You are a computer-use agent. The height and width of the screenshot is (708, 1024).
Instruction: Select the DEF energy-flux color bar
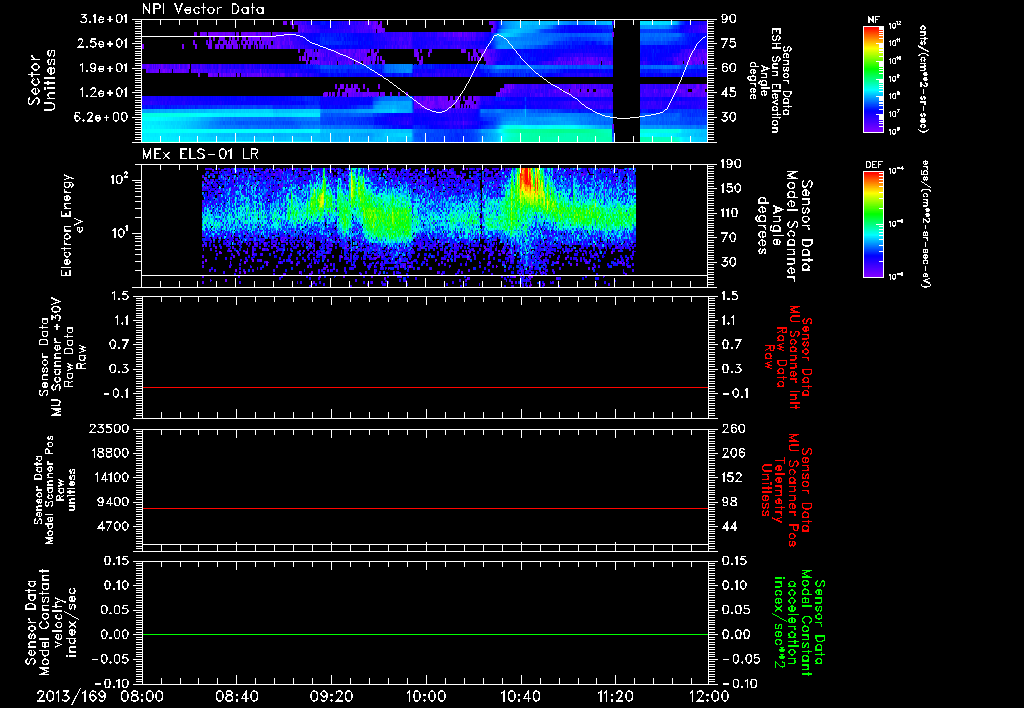pos(874,224)
